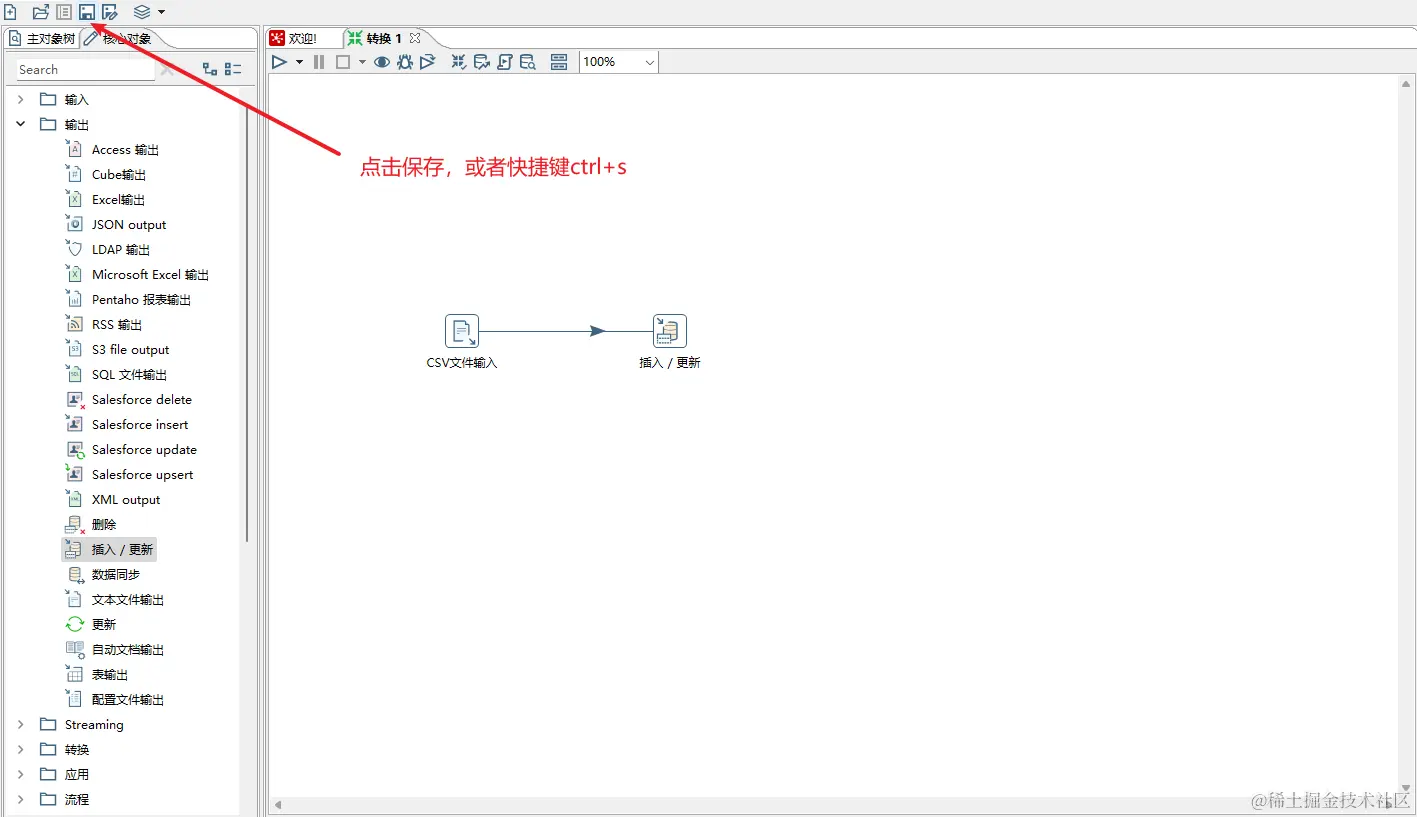Viewport: 1417px width, 817px height.
Task: Switch to the 核心对象 tab
Action: pyautogui.click(x=118, y=38)
